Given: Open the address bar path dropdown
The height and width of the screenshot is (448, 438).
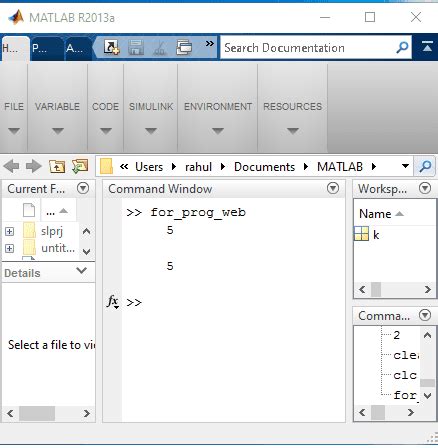Looking at the screenshot, I should (405, 166).
